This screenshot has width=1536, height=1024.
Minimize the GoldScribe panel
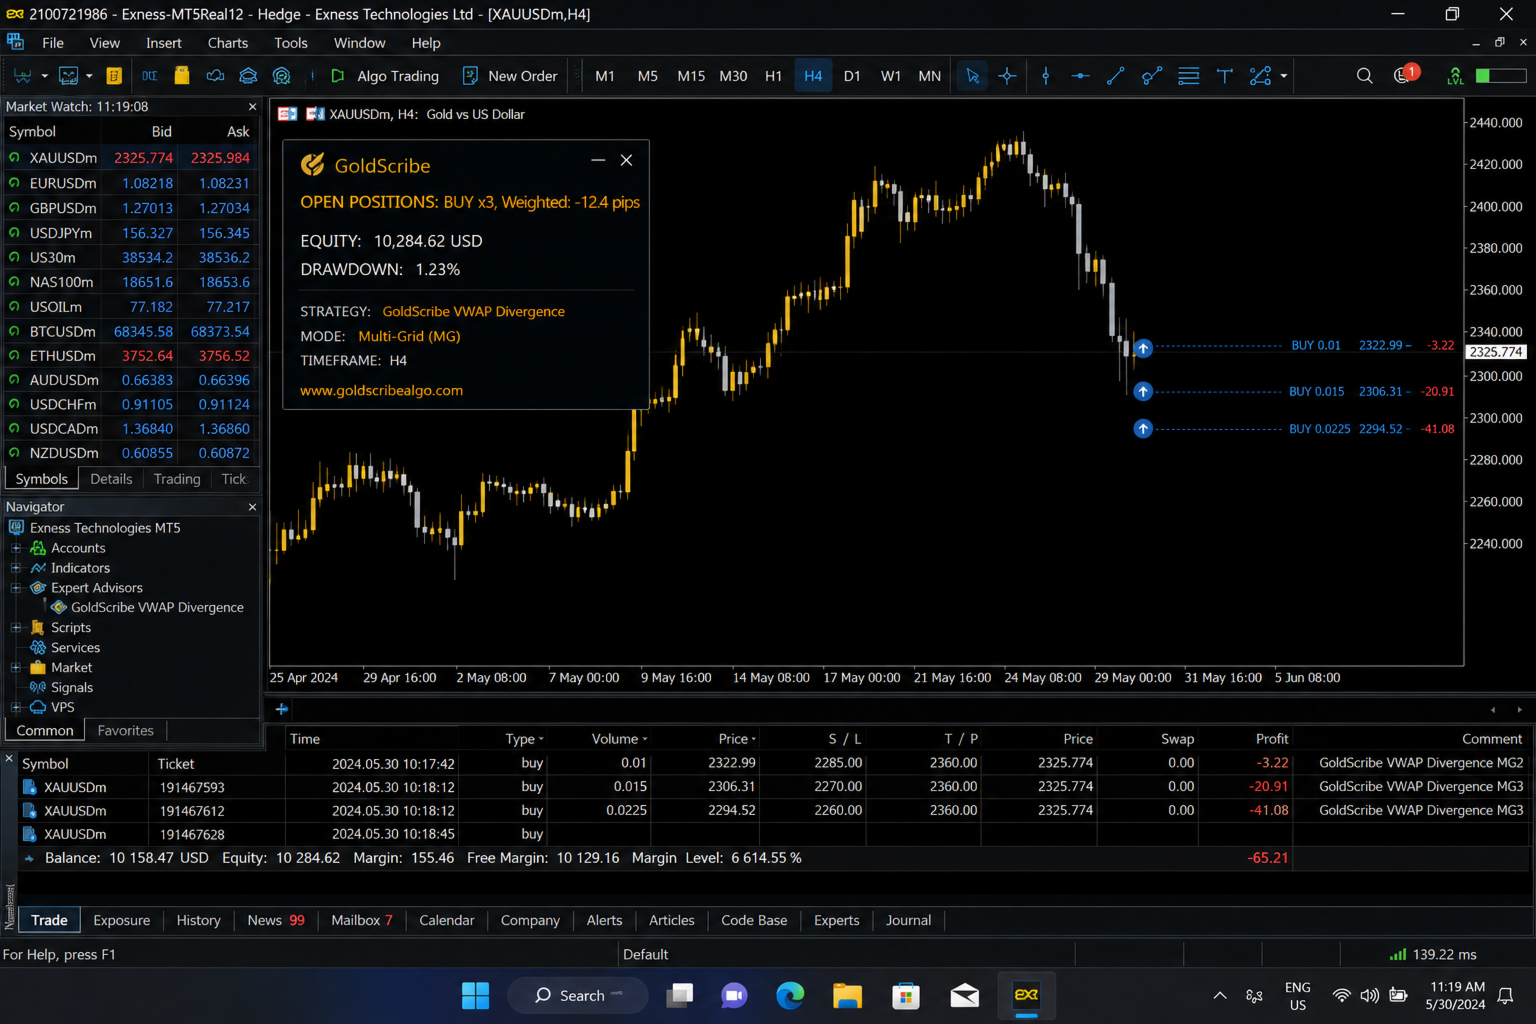click(598, 160)
